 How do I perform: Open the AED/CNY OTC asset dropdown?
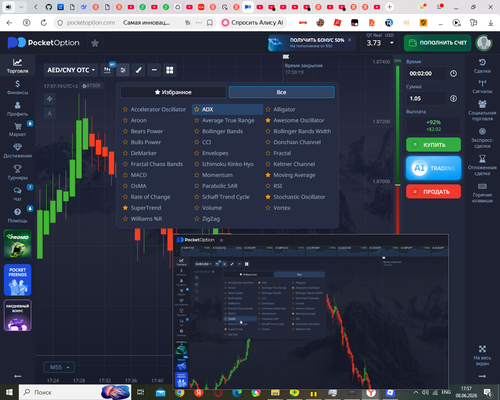(71, 70)
